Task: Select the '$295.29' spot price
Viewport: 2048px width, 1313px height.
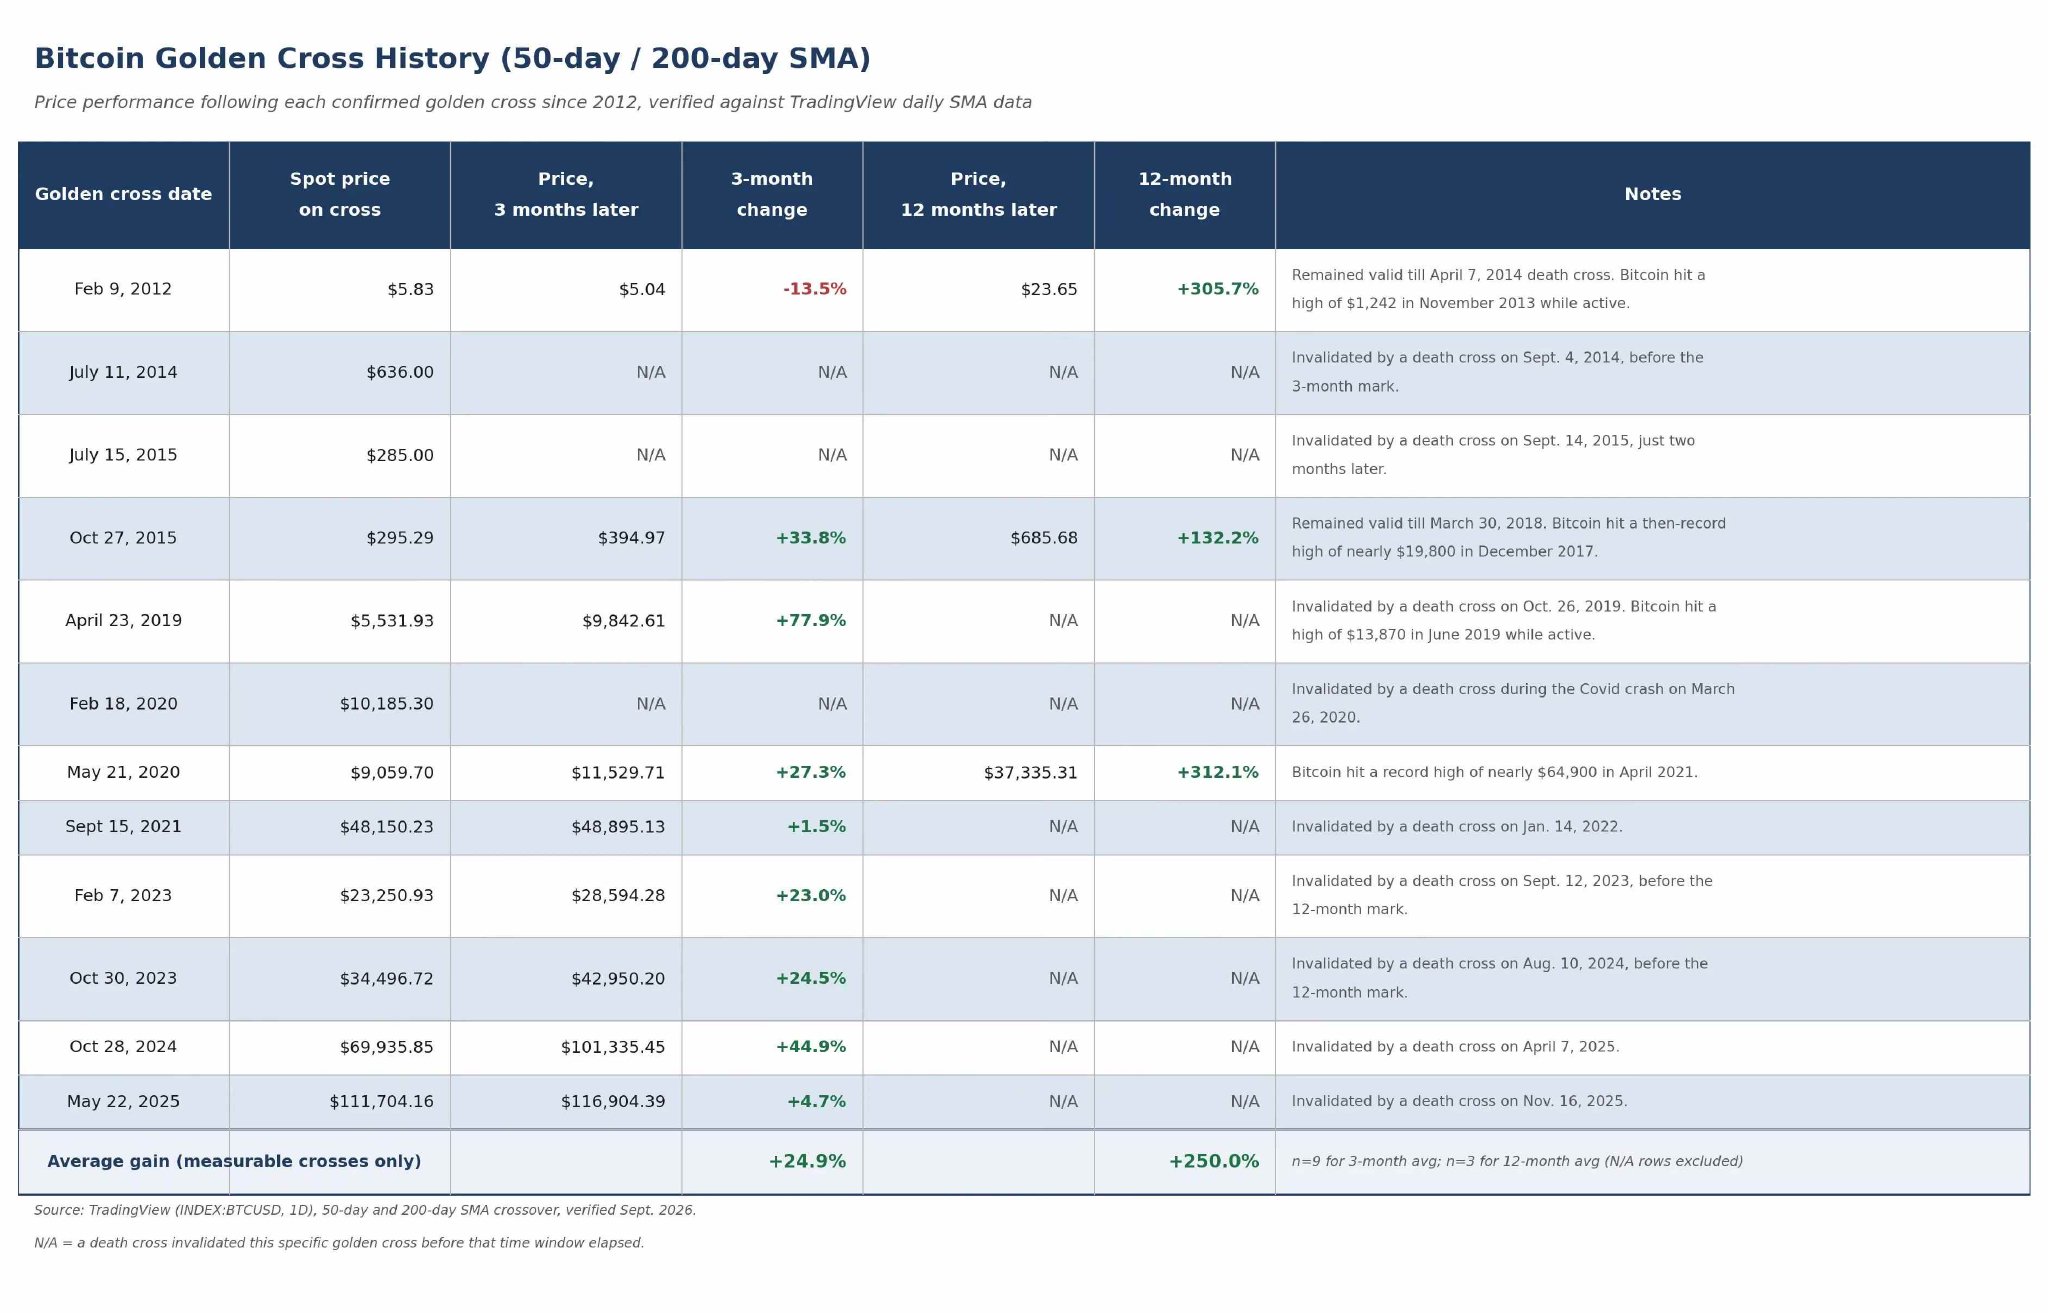Action: [400, 538]
